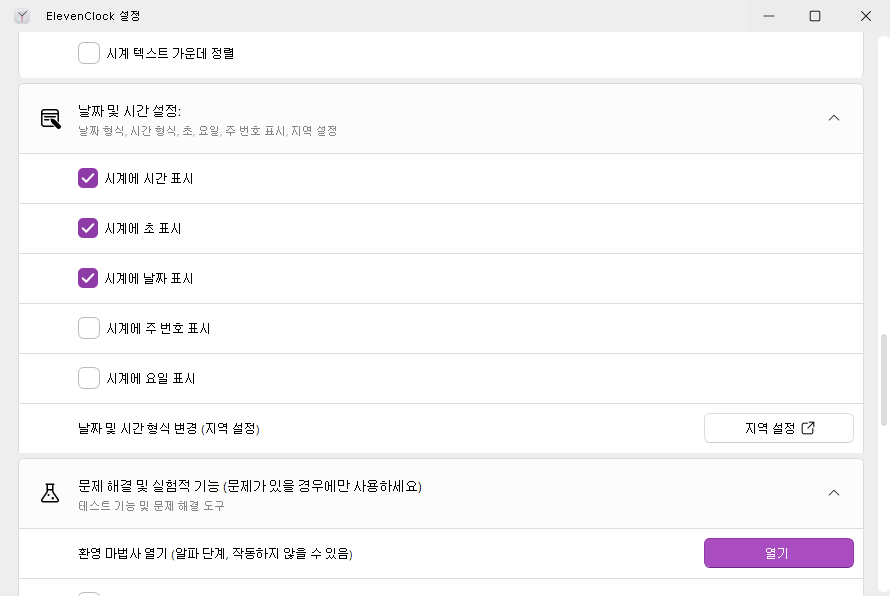This screenshot has width=890, height=596.
Task: Collapse the 날짜 및 시간 설정 section chevron
Action: coord(834,118)
